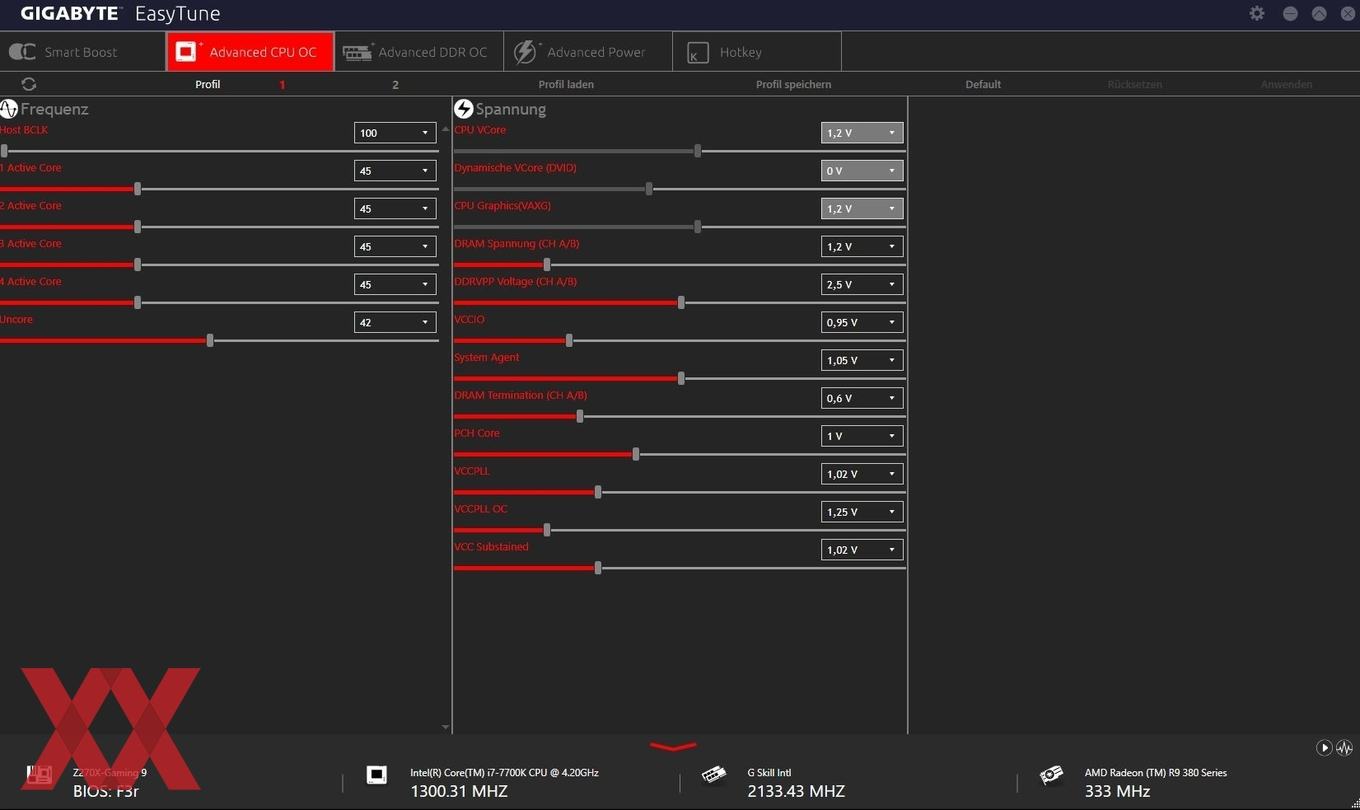Open the Advanced Power tab

coord(588,52)
